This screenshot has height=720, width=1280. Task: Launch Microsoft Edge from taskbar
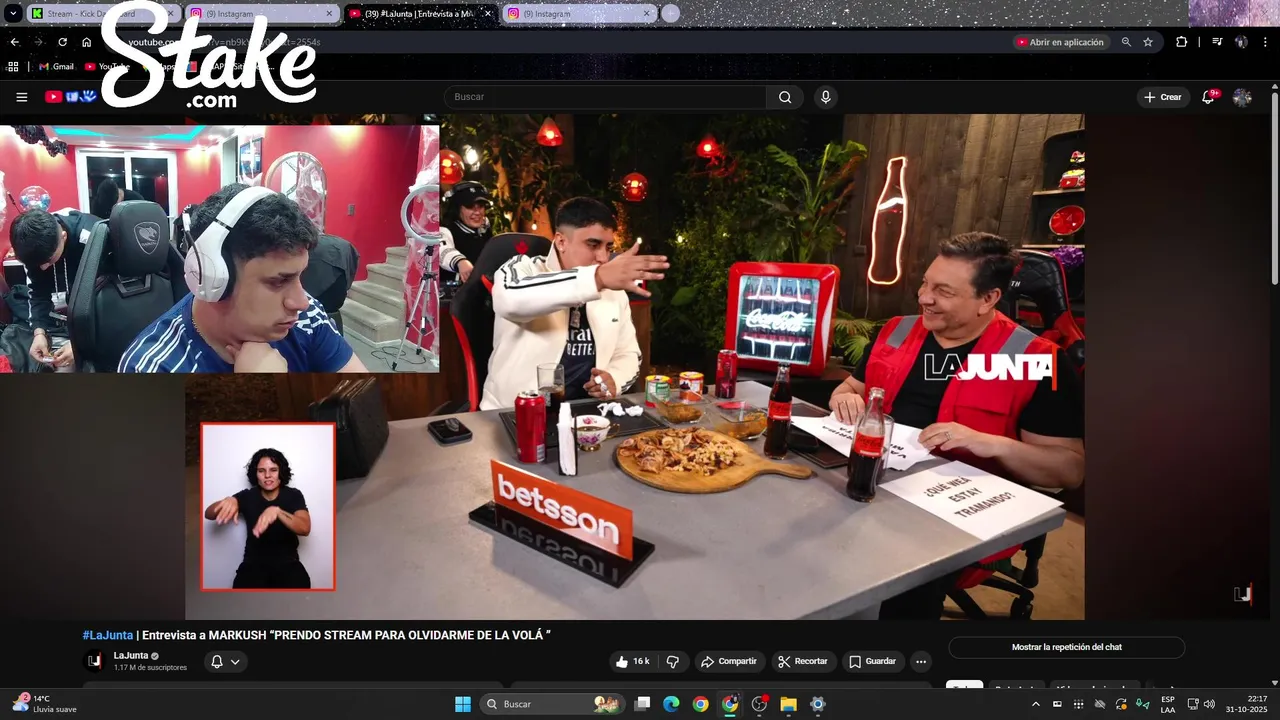tap(671, 704)
